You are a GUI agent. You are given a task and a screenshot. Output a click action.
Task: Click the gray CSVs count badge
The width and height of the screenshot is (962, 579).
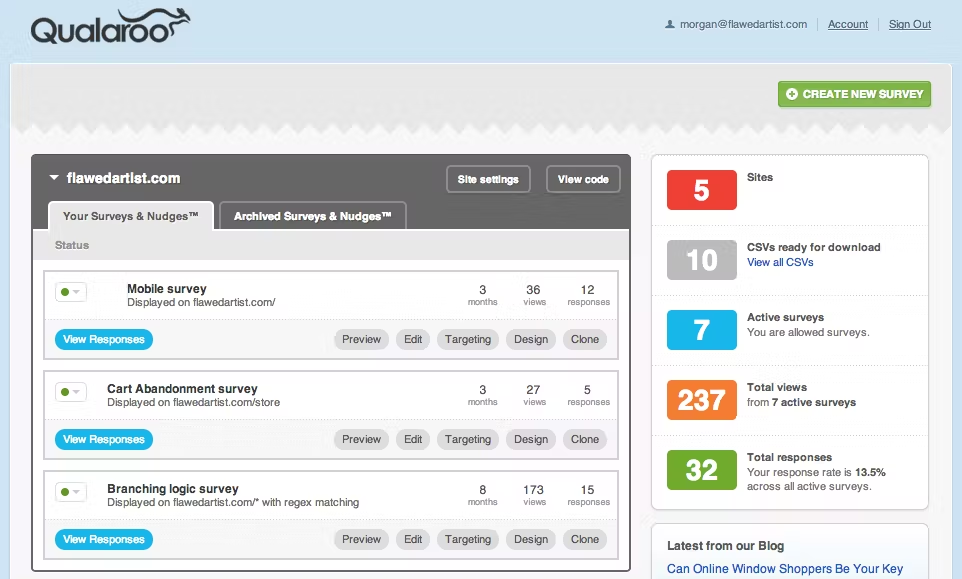coord(701,260)
